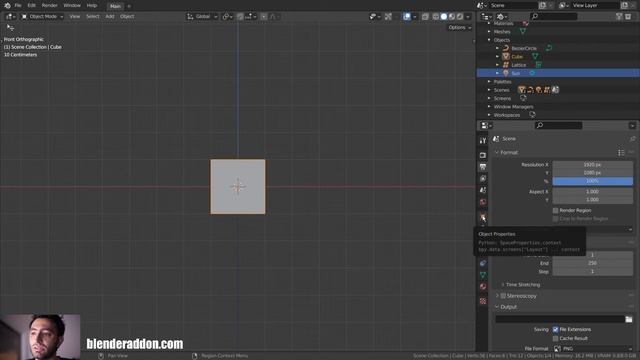Viewport: 640px width, 360px height.
Task: Open the viewport View menu
Action: pos(75,16)
